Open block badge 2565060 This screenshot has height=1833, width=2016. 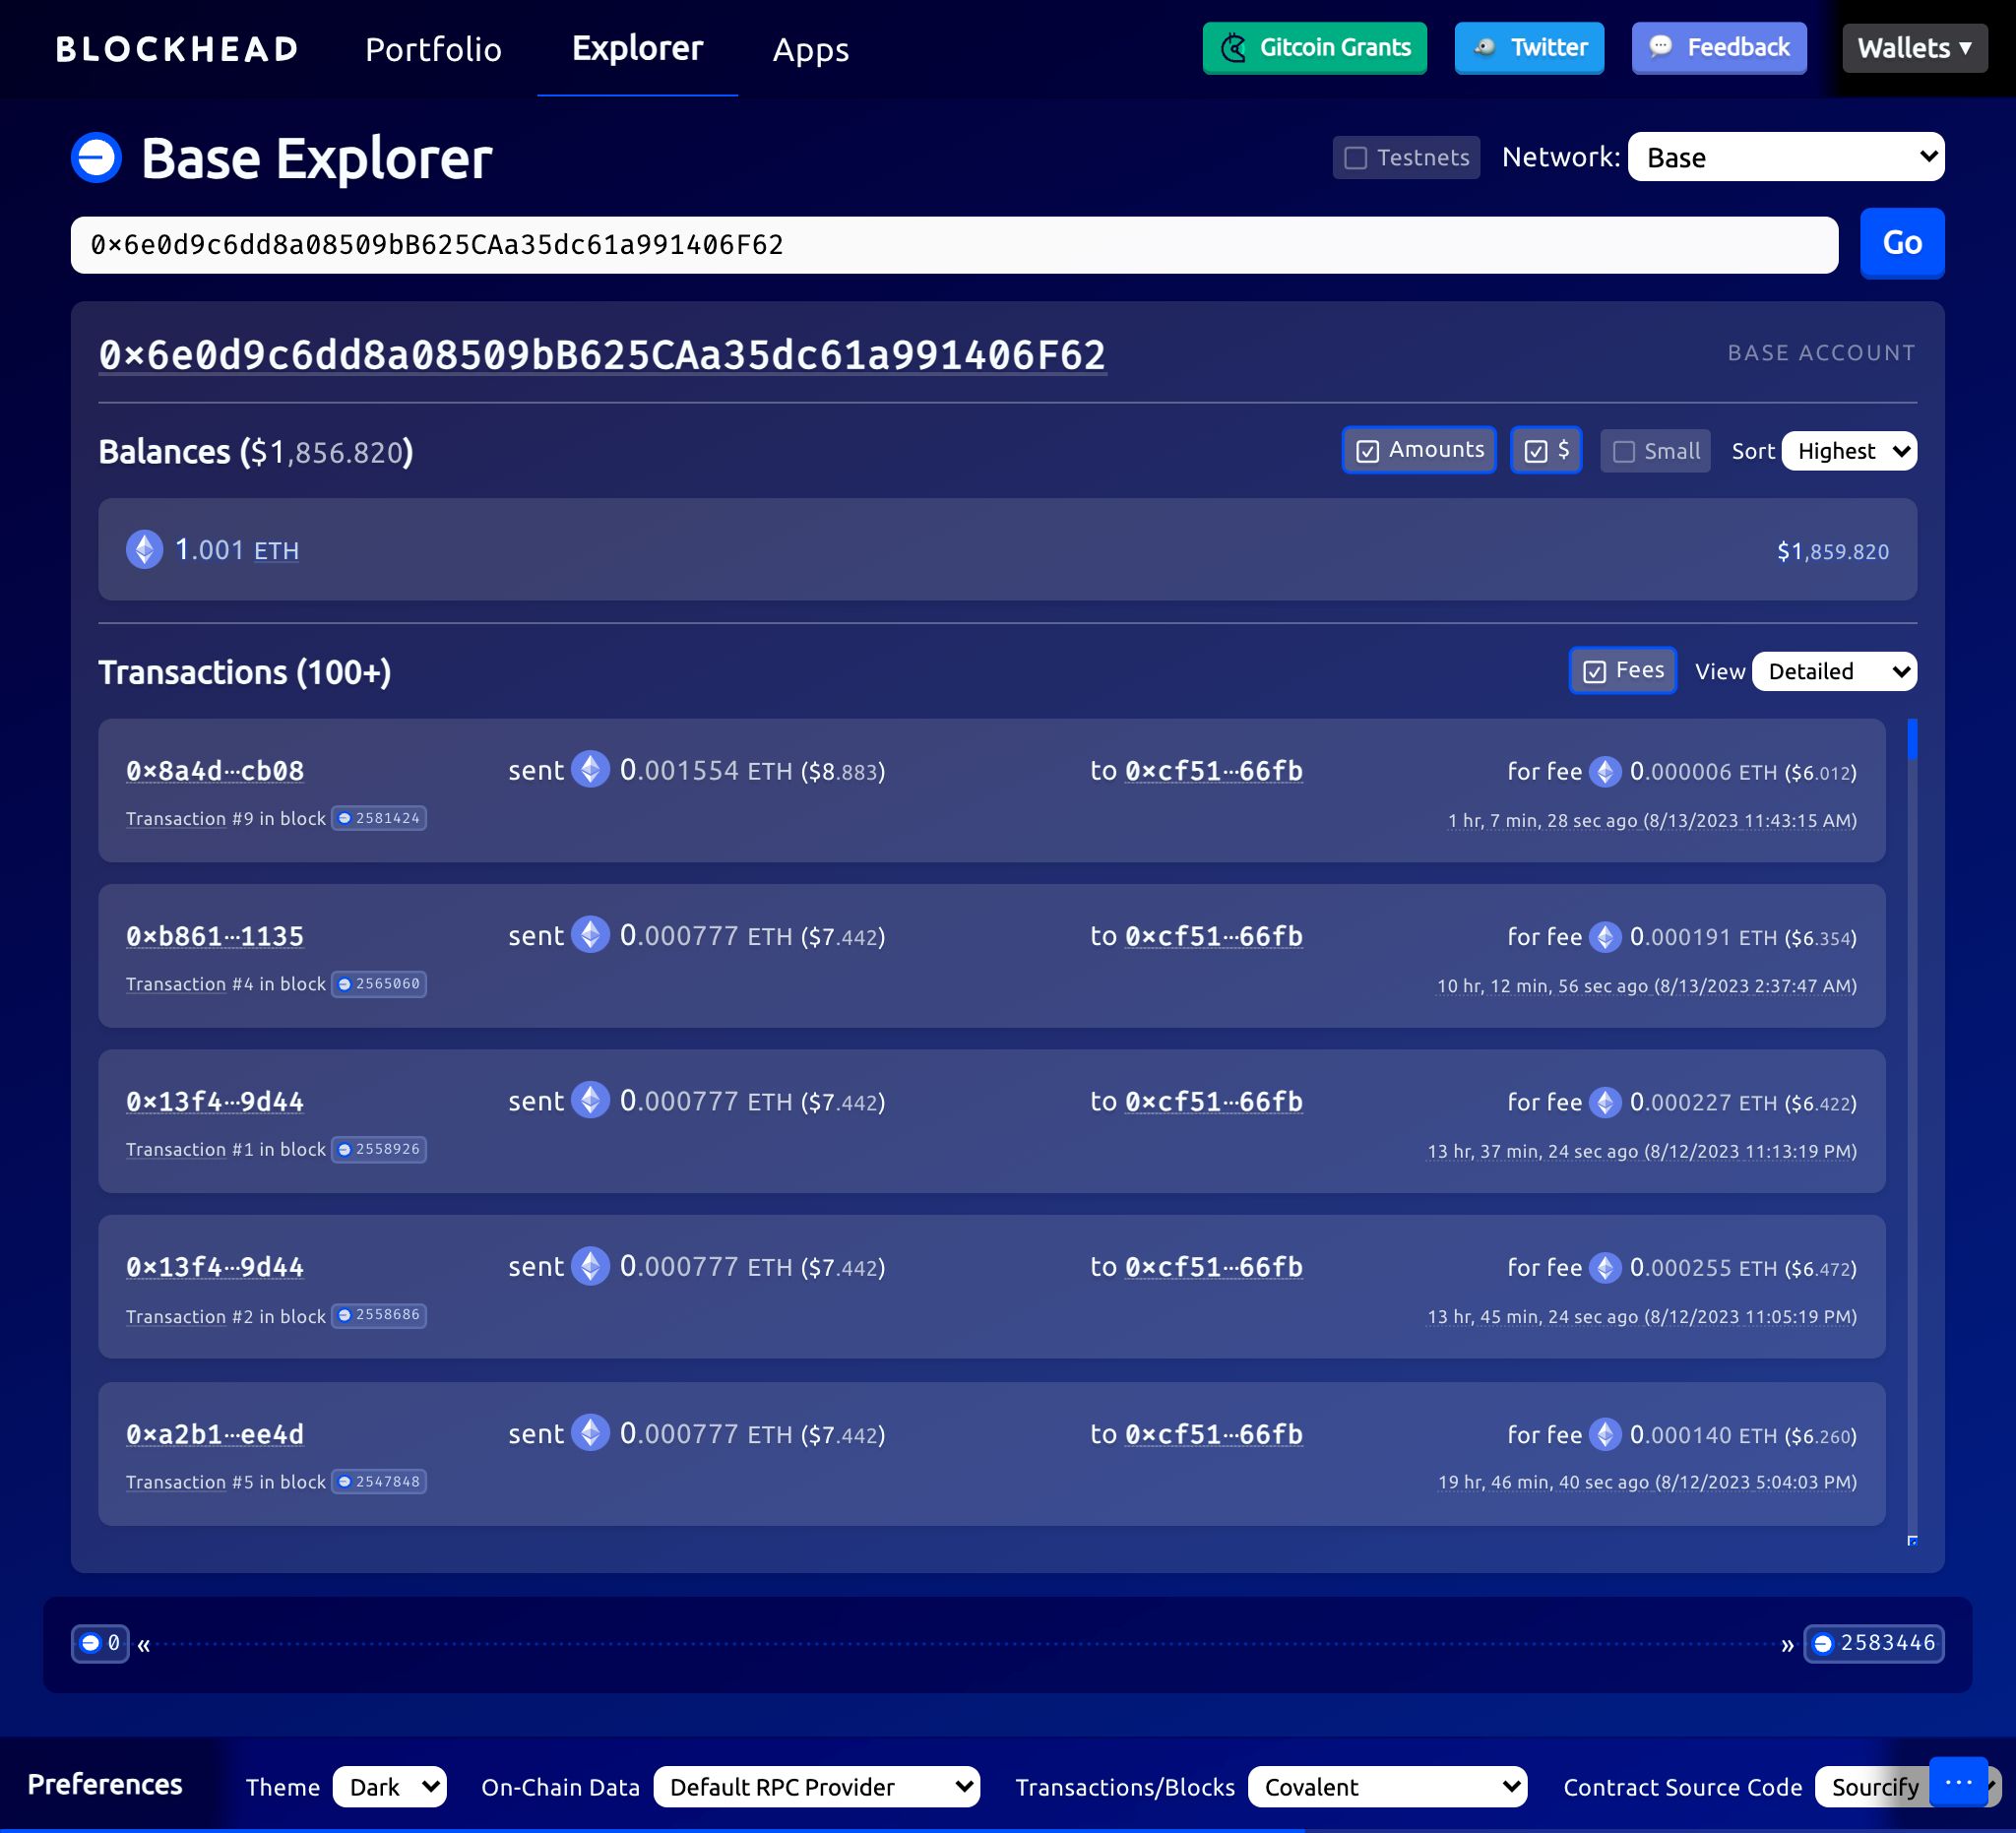click(x=379, y=984)
